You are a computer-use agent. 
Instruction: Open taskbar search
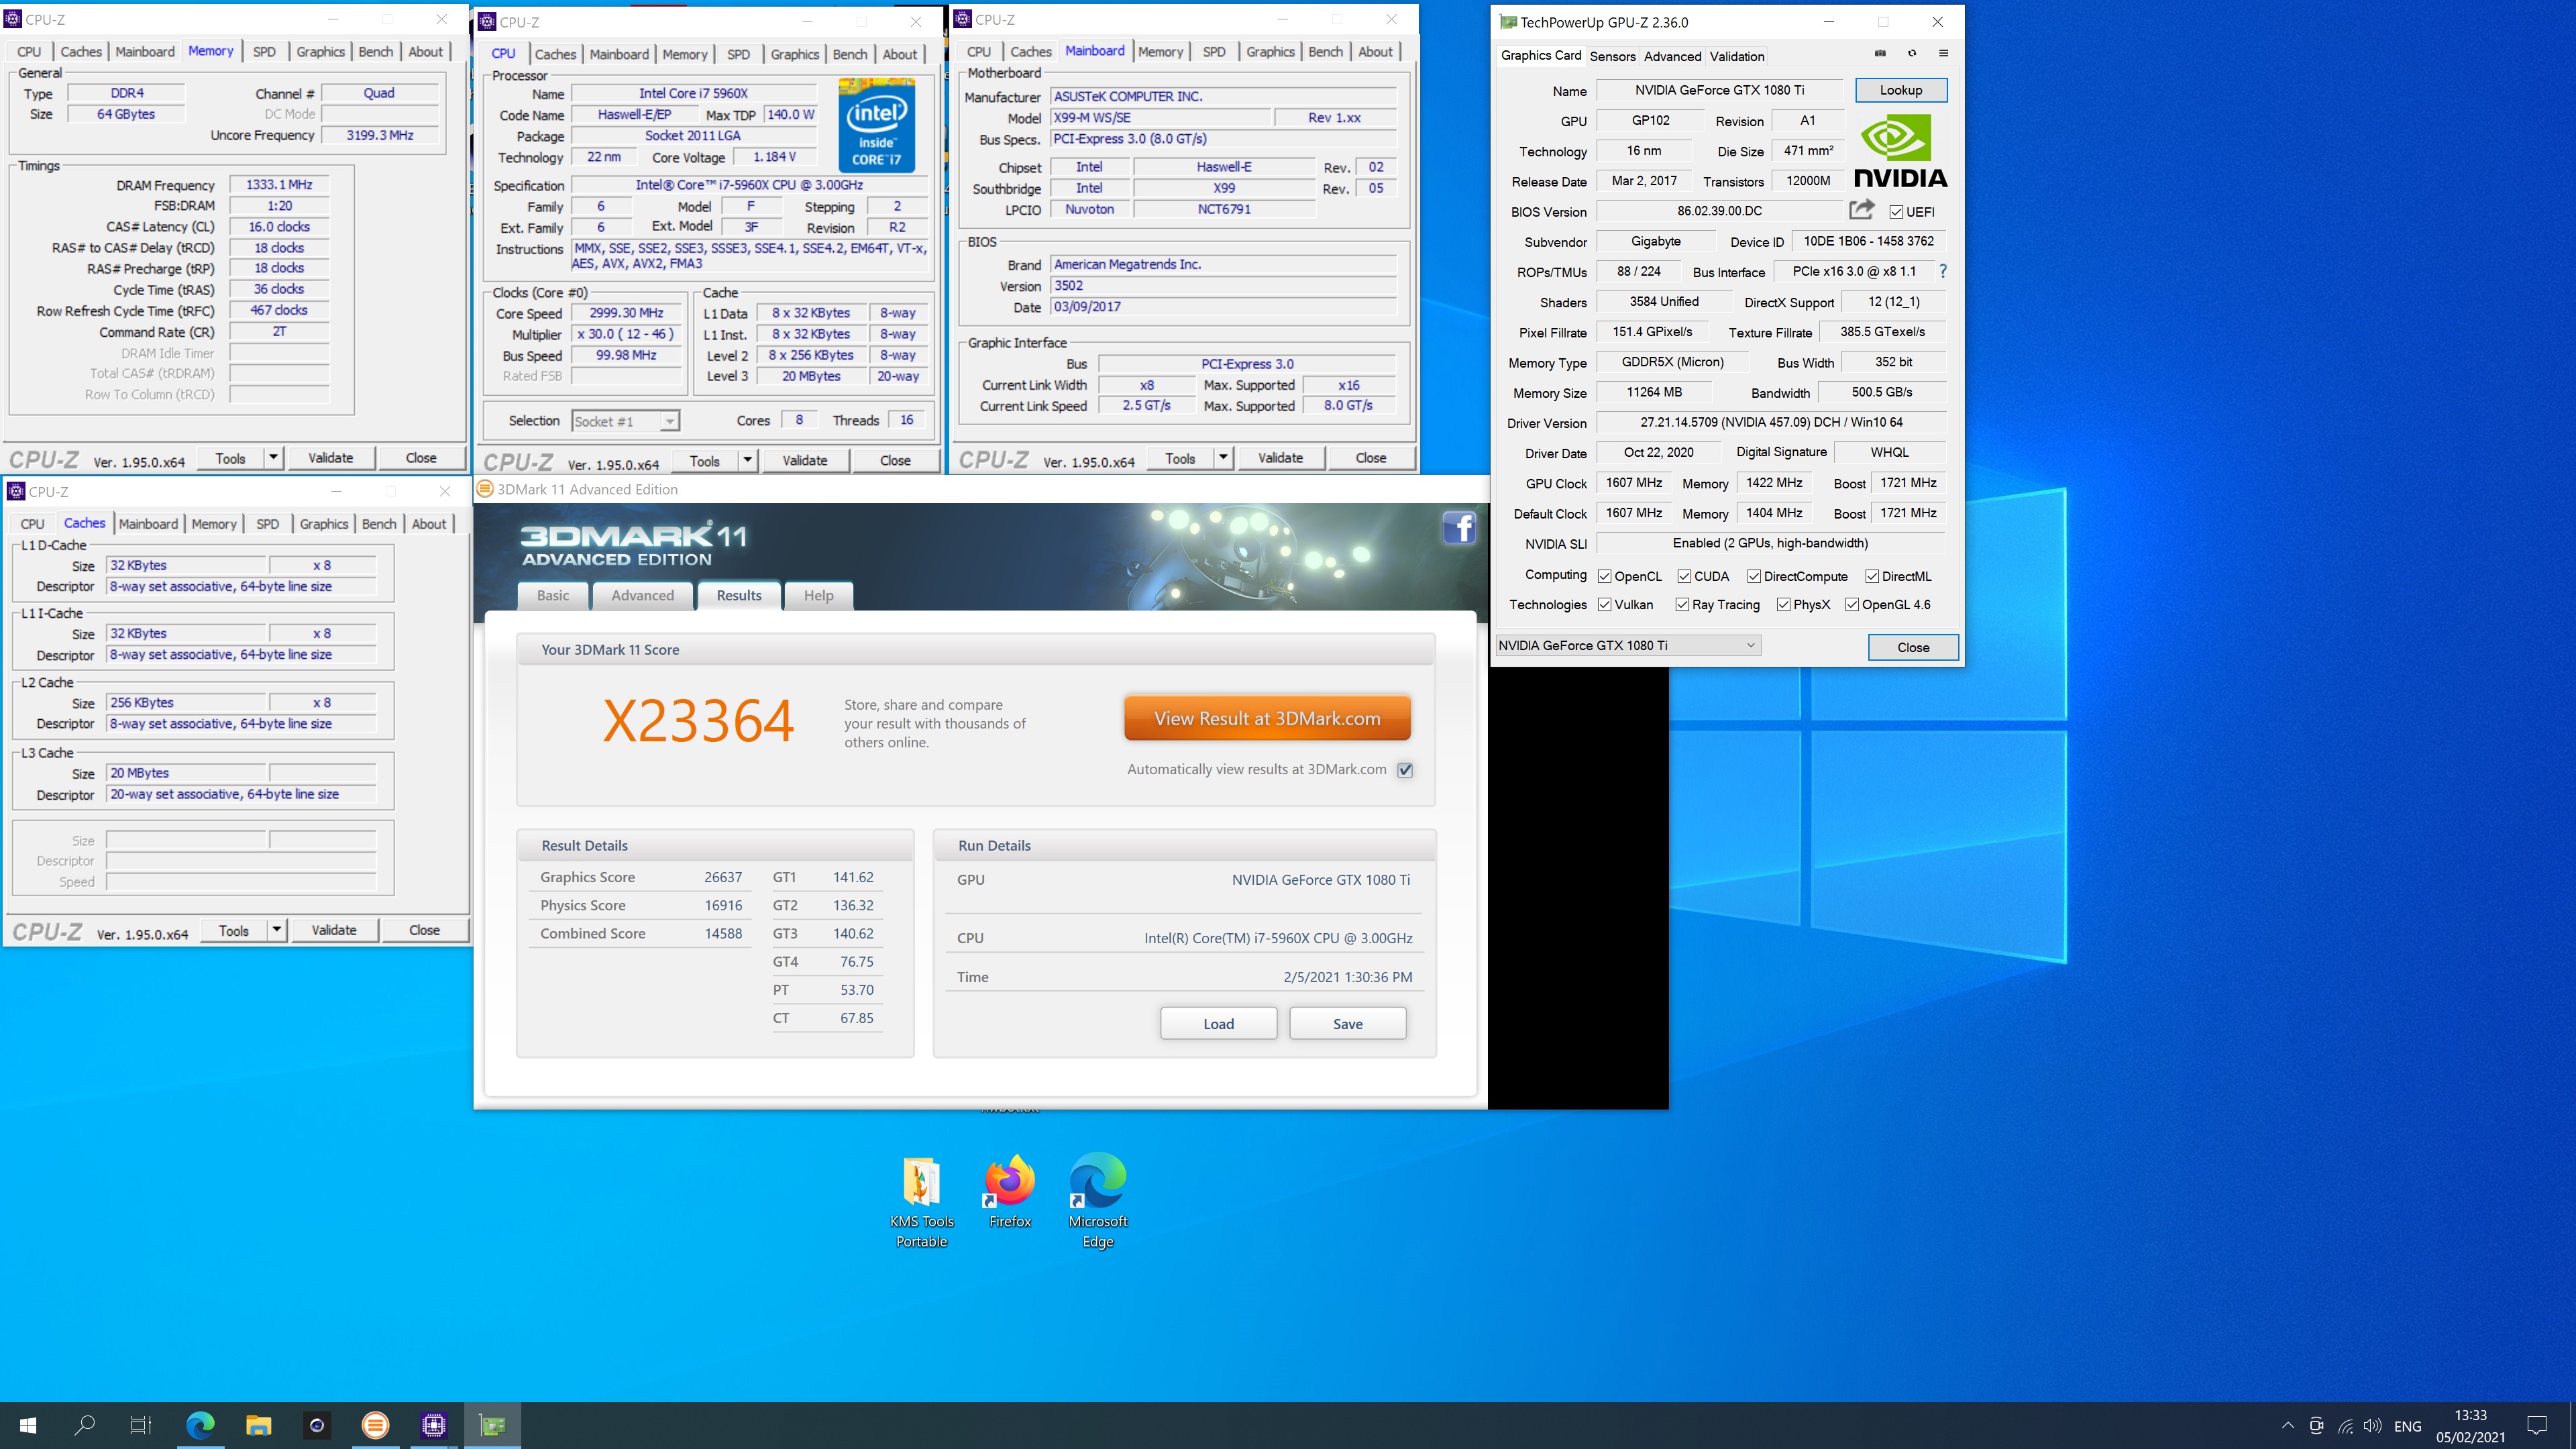[85, 1425]
